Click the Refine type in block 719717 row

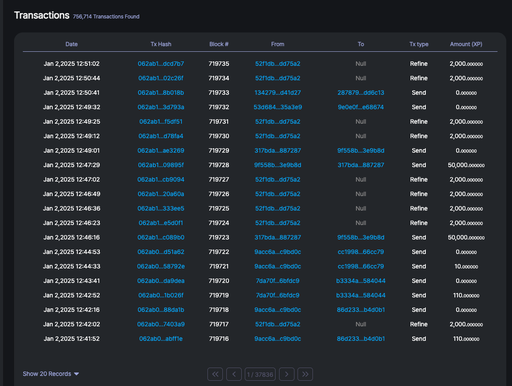click(x=419, y=324)
